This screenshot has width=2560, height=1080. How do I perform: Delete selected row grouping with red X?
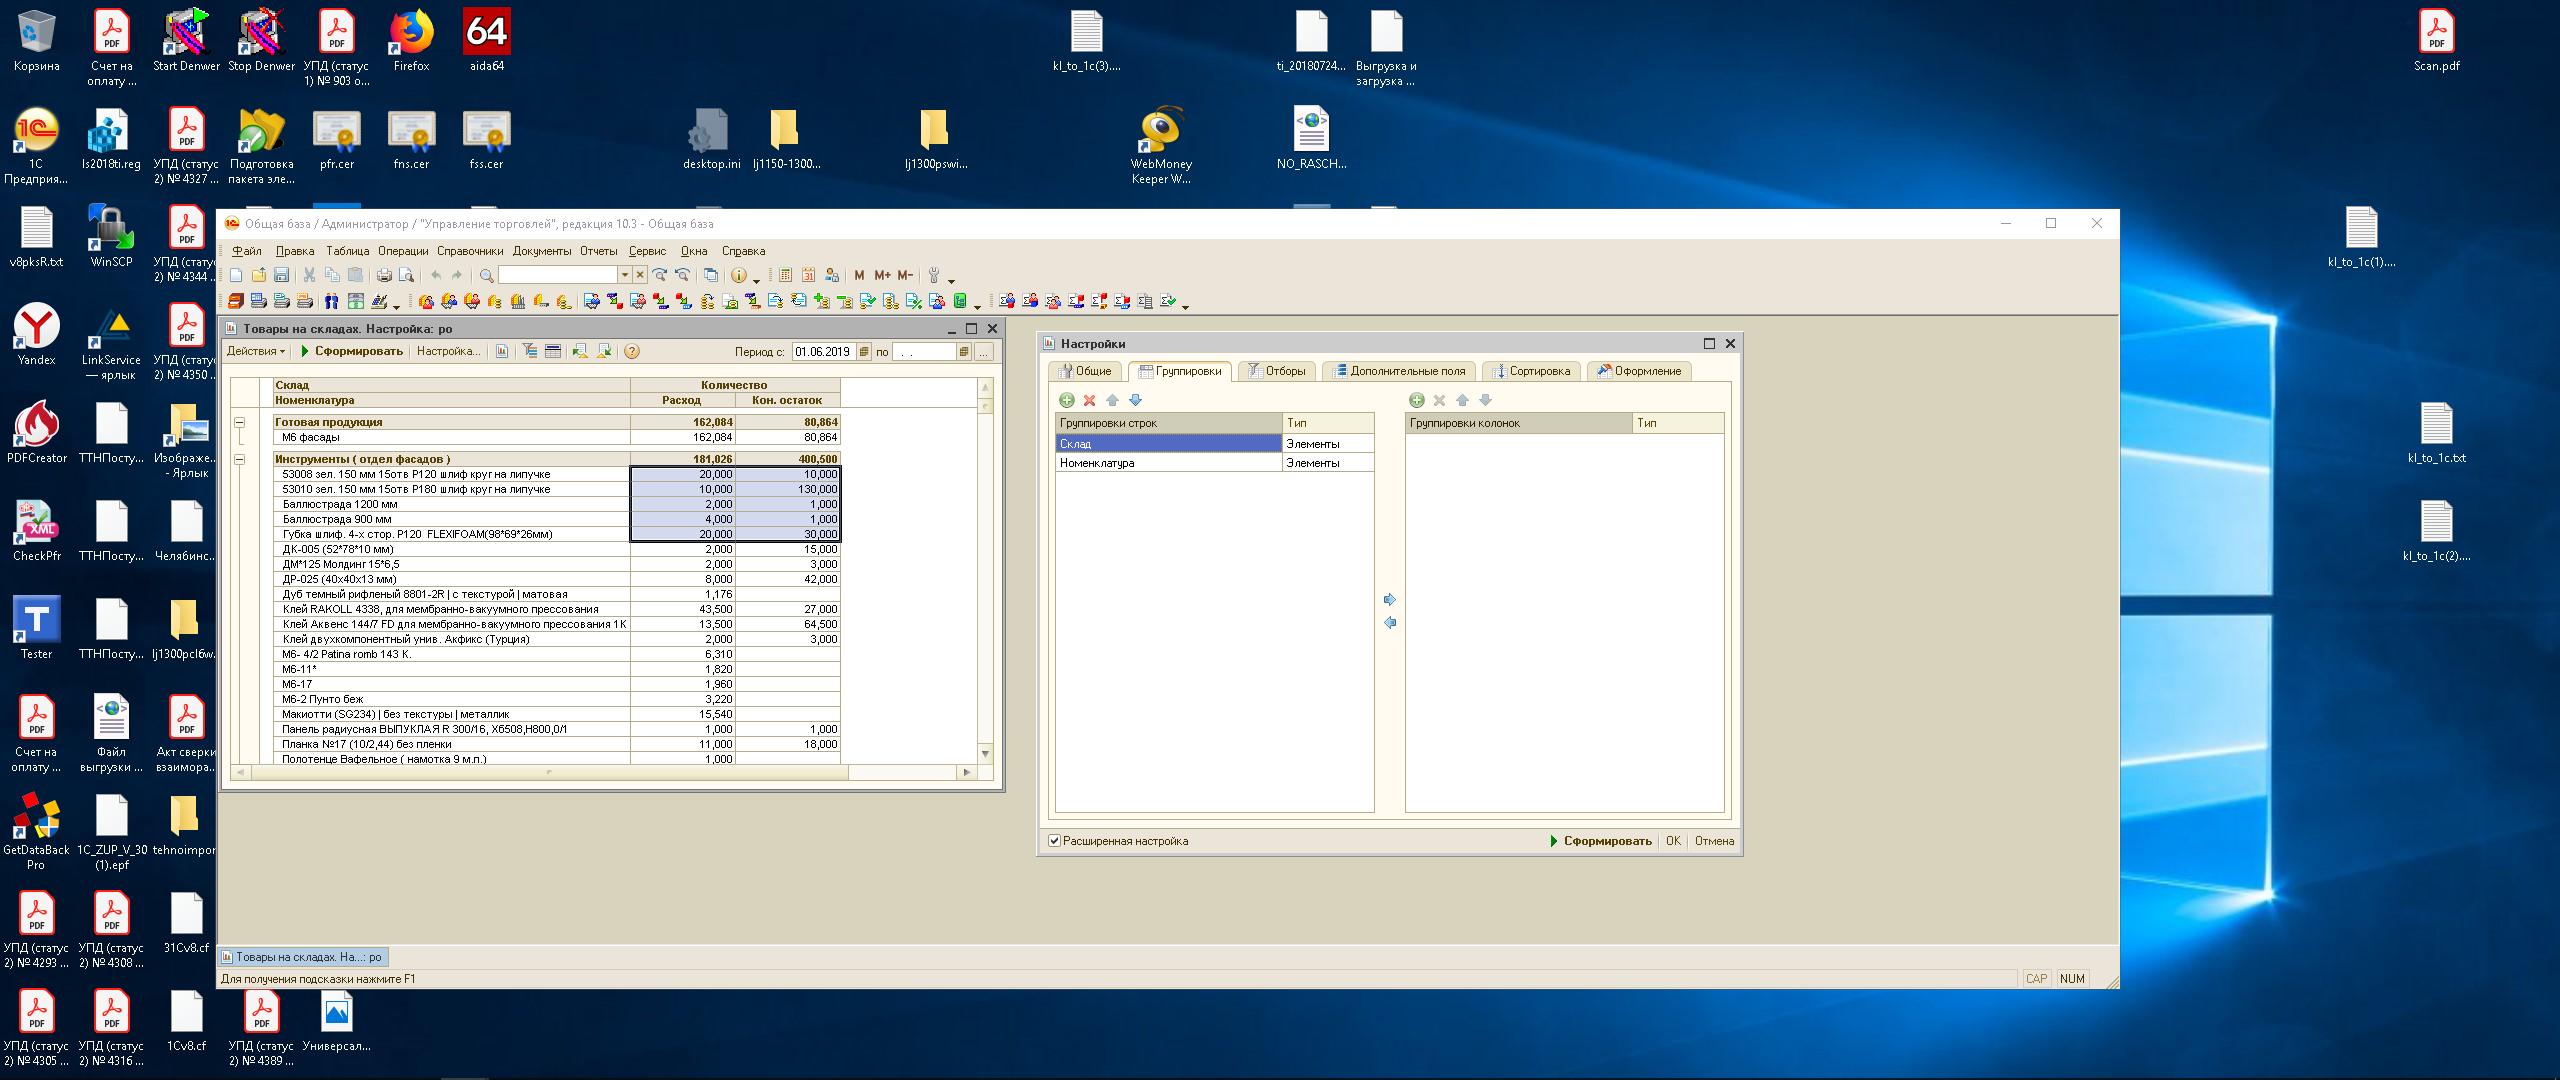(1089, 400)
